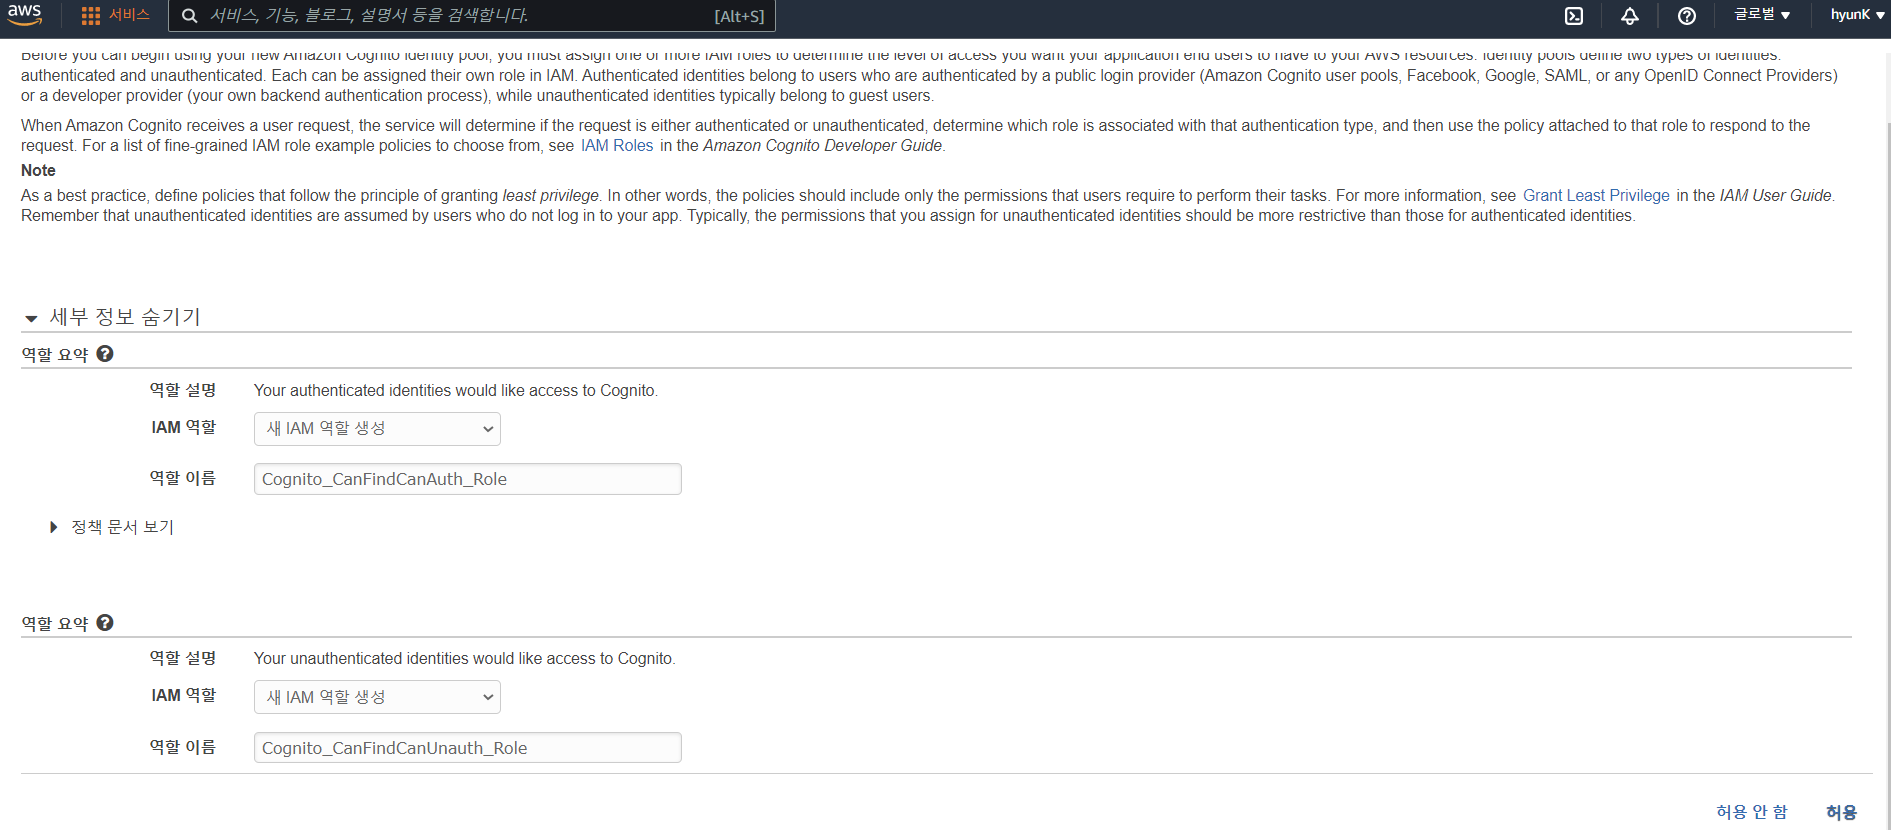Click the bold 'Note' heading

pyautogui.click(x=38, y=171)
